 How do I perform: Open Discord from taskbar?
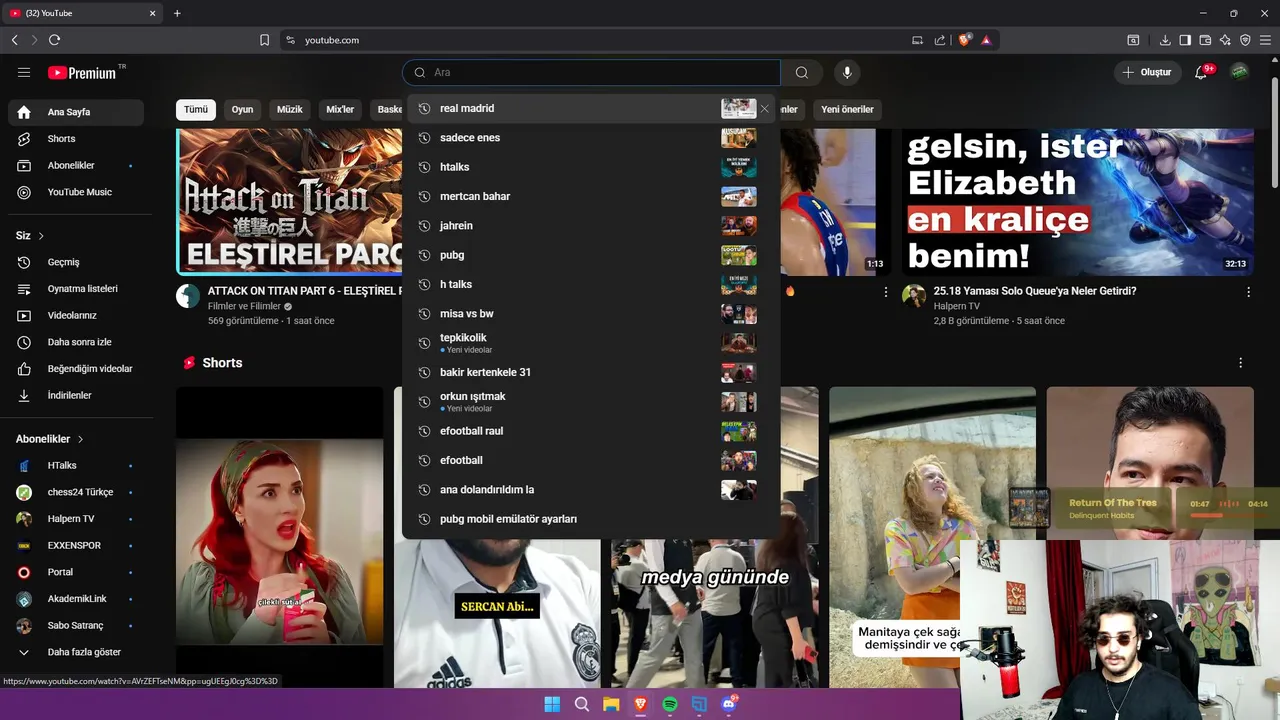click(x=729, y=704)
